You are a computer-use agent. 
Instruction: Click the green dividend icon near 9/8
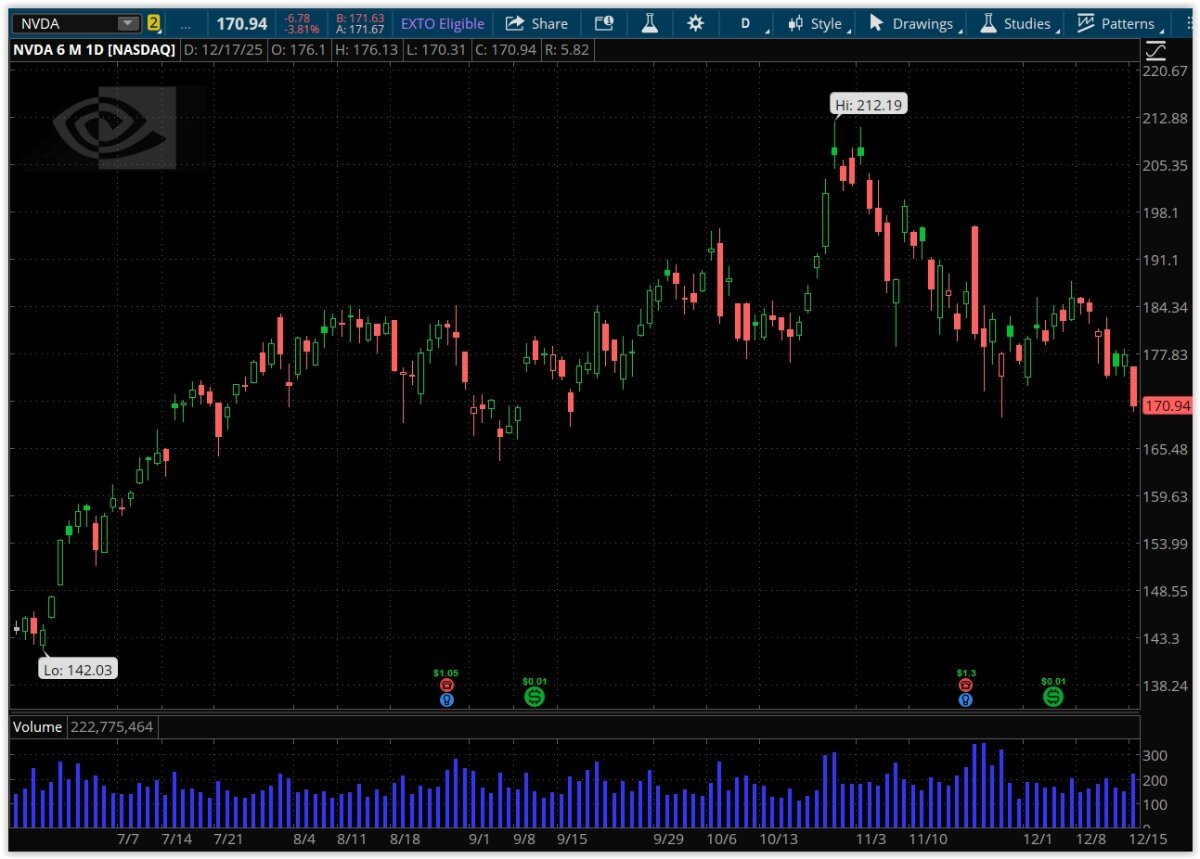[x=534, y=696]
